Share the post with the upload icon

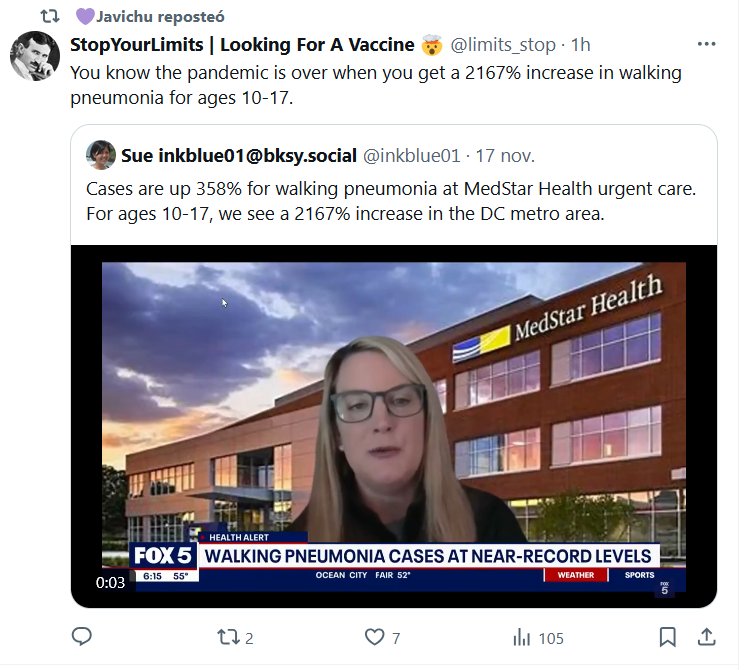(x=706, y=637)
